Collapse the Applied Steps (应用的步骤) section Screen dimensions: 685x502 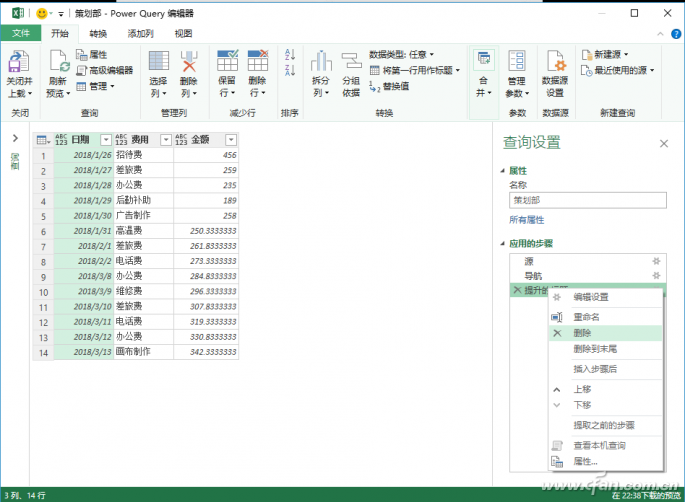[502, 243]
